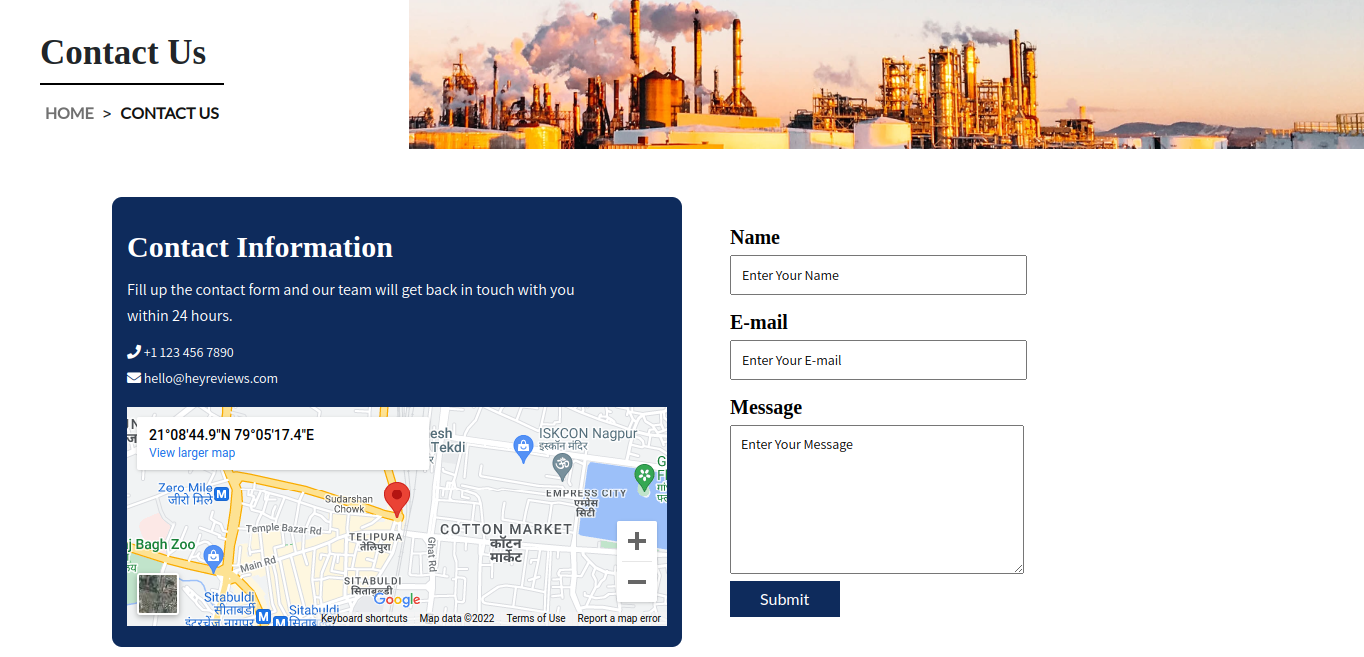Viewport: 1364px width, 657px height.
Task: Click the envelope icon beside the email
Action: coord(134,378)
